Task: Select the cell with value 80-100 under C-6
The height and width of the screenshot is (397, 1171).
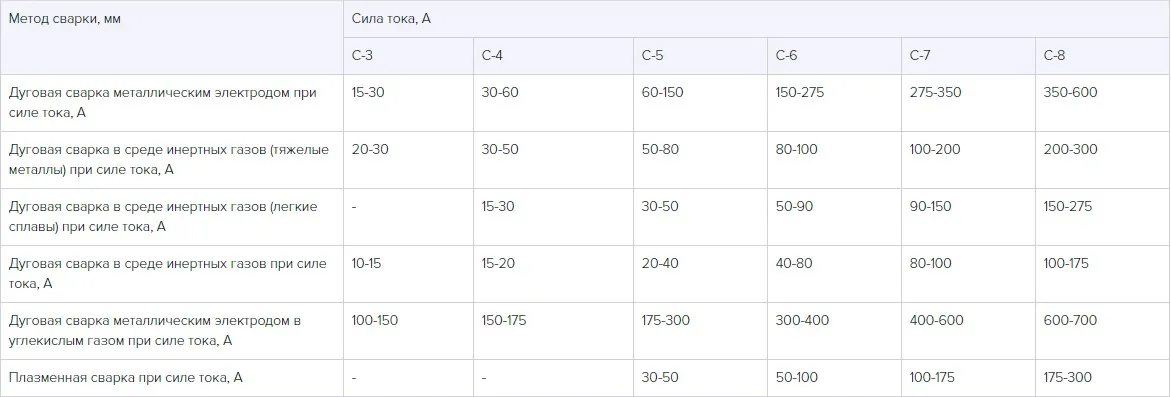Action: [x=835, y=160]
